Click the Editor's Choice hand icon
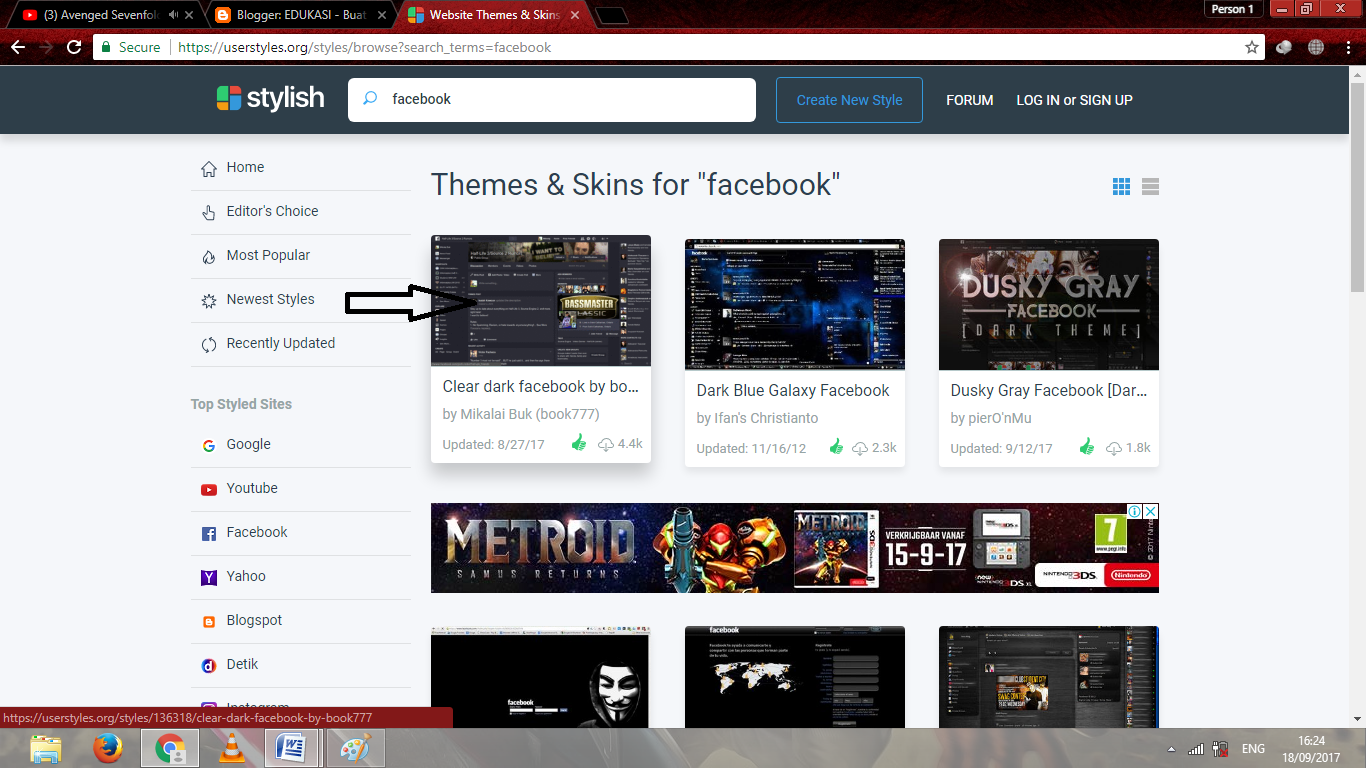This screenshot has height=768, width=1366. click(x=209, y=212)
